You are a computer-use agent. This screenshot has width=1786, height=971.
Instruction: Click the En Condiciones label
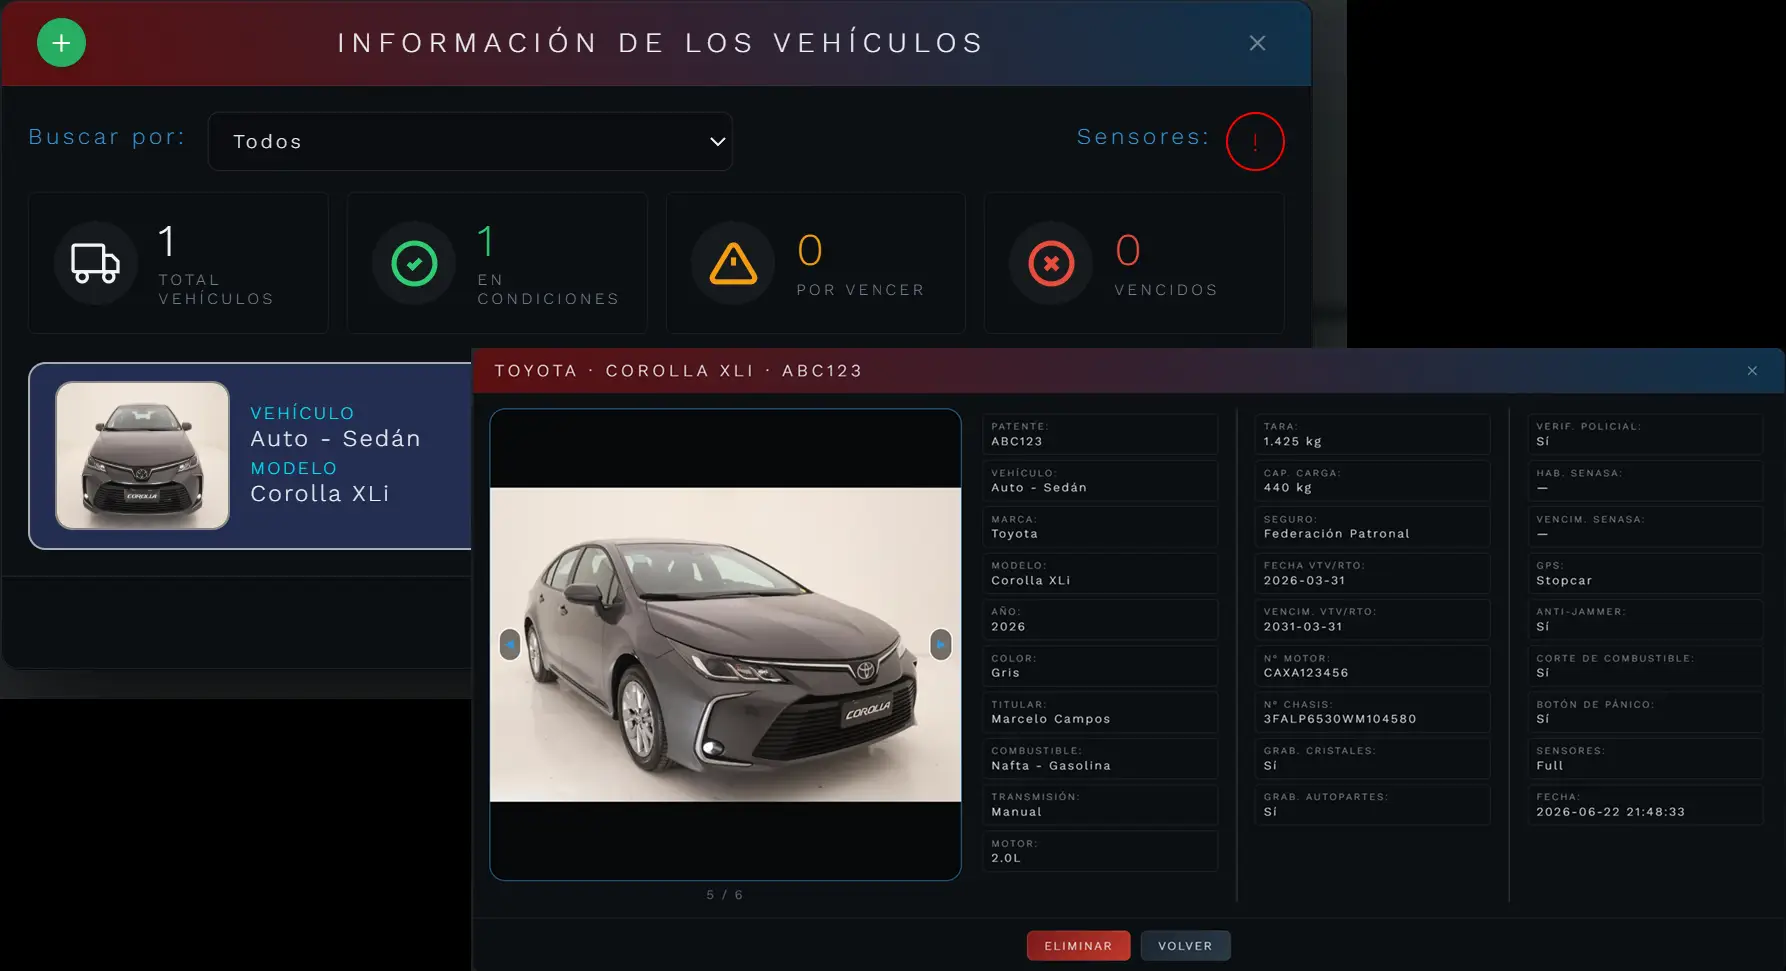[x=548, y=289]
